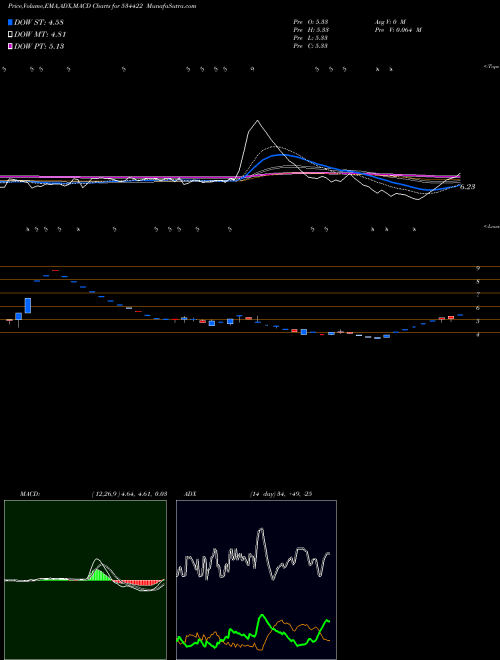The image size is (500, 660).
Task: Click the 6.23 price label on EMA chart
Action: [467, 187]
